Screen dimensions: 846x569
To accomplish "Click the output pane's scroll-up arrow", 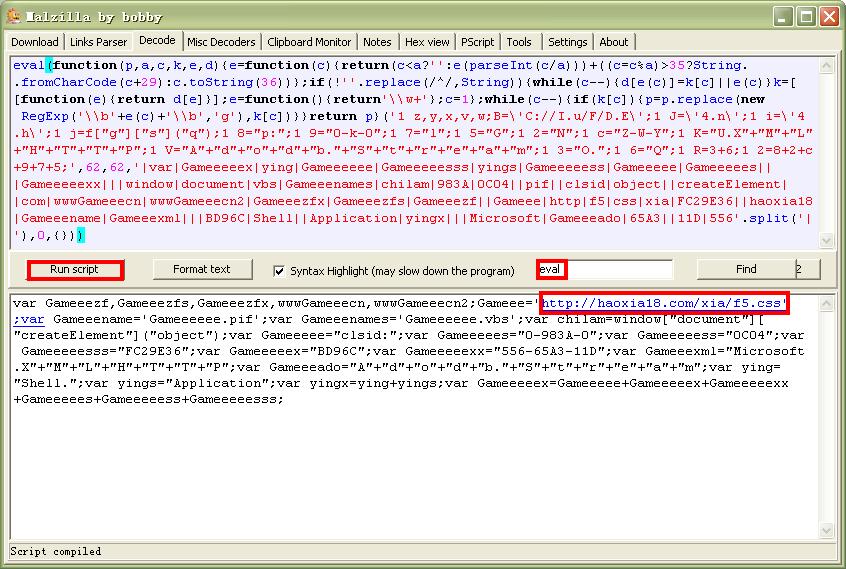I will 826,304.
